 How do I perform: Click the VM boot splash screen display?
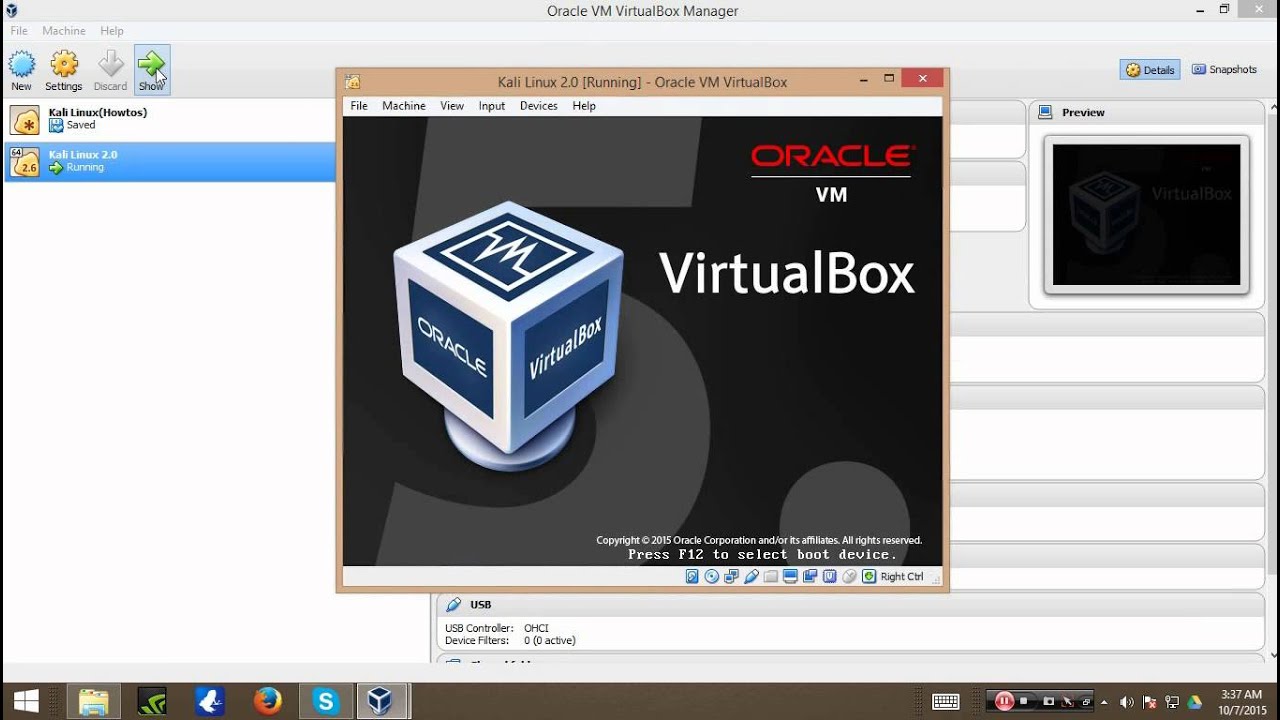[642, 341]
